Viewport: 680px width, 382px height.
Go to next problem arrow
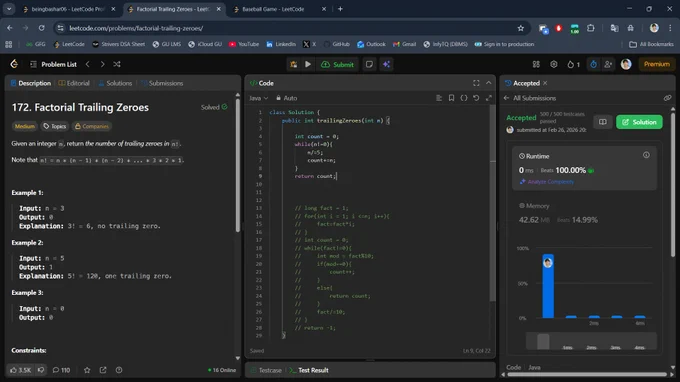click(x=102, y=64)
